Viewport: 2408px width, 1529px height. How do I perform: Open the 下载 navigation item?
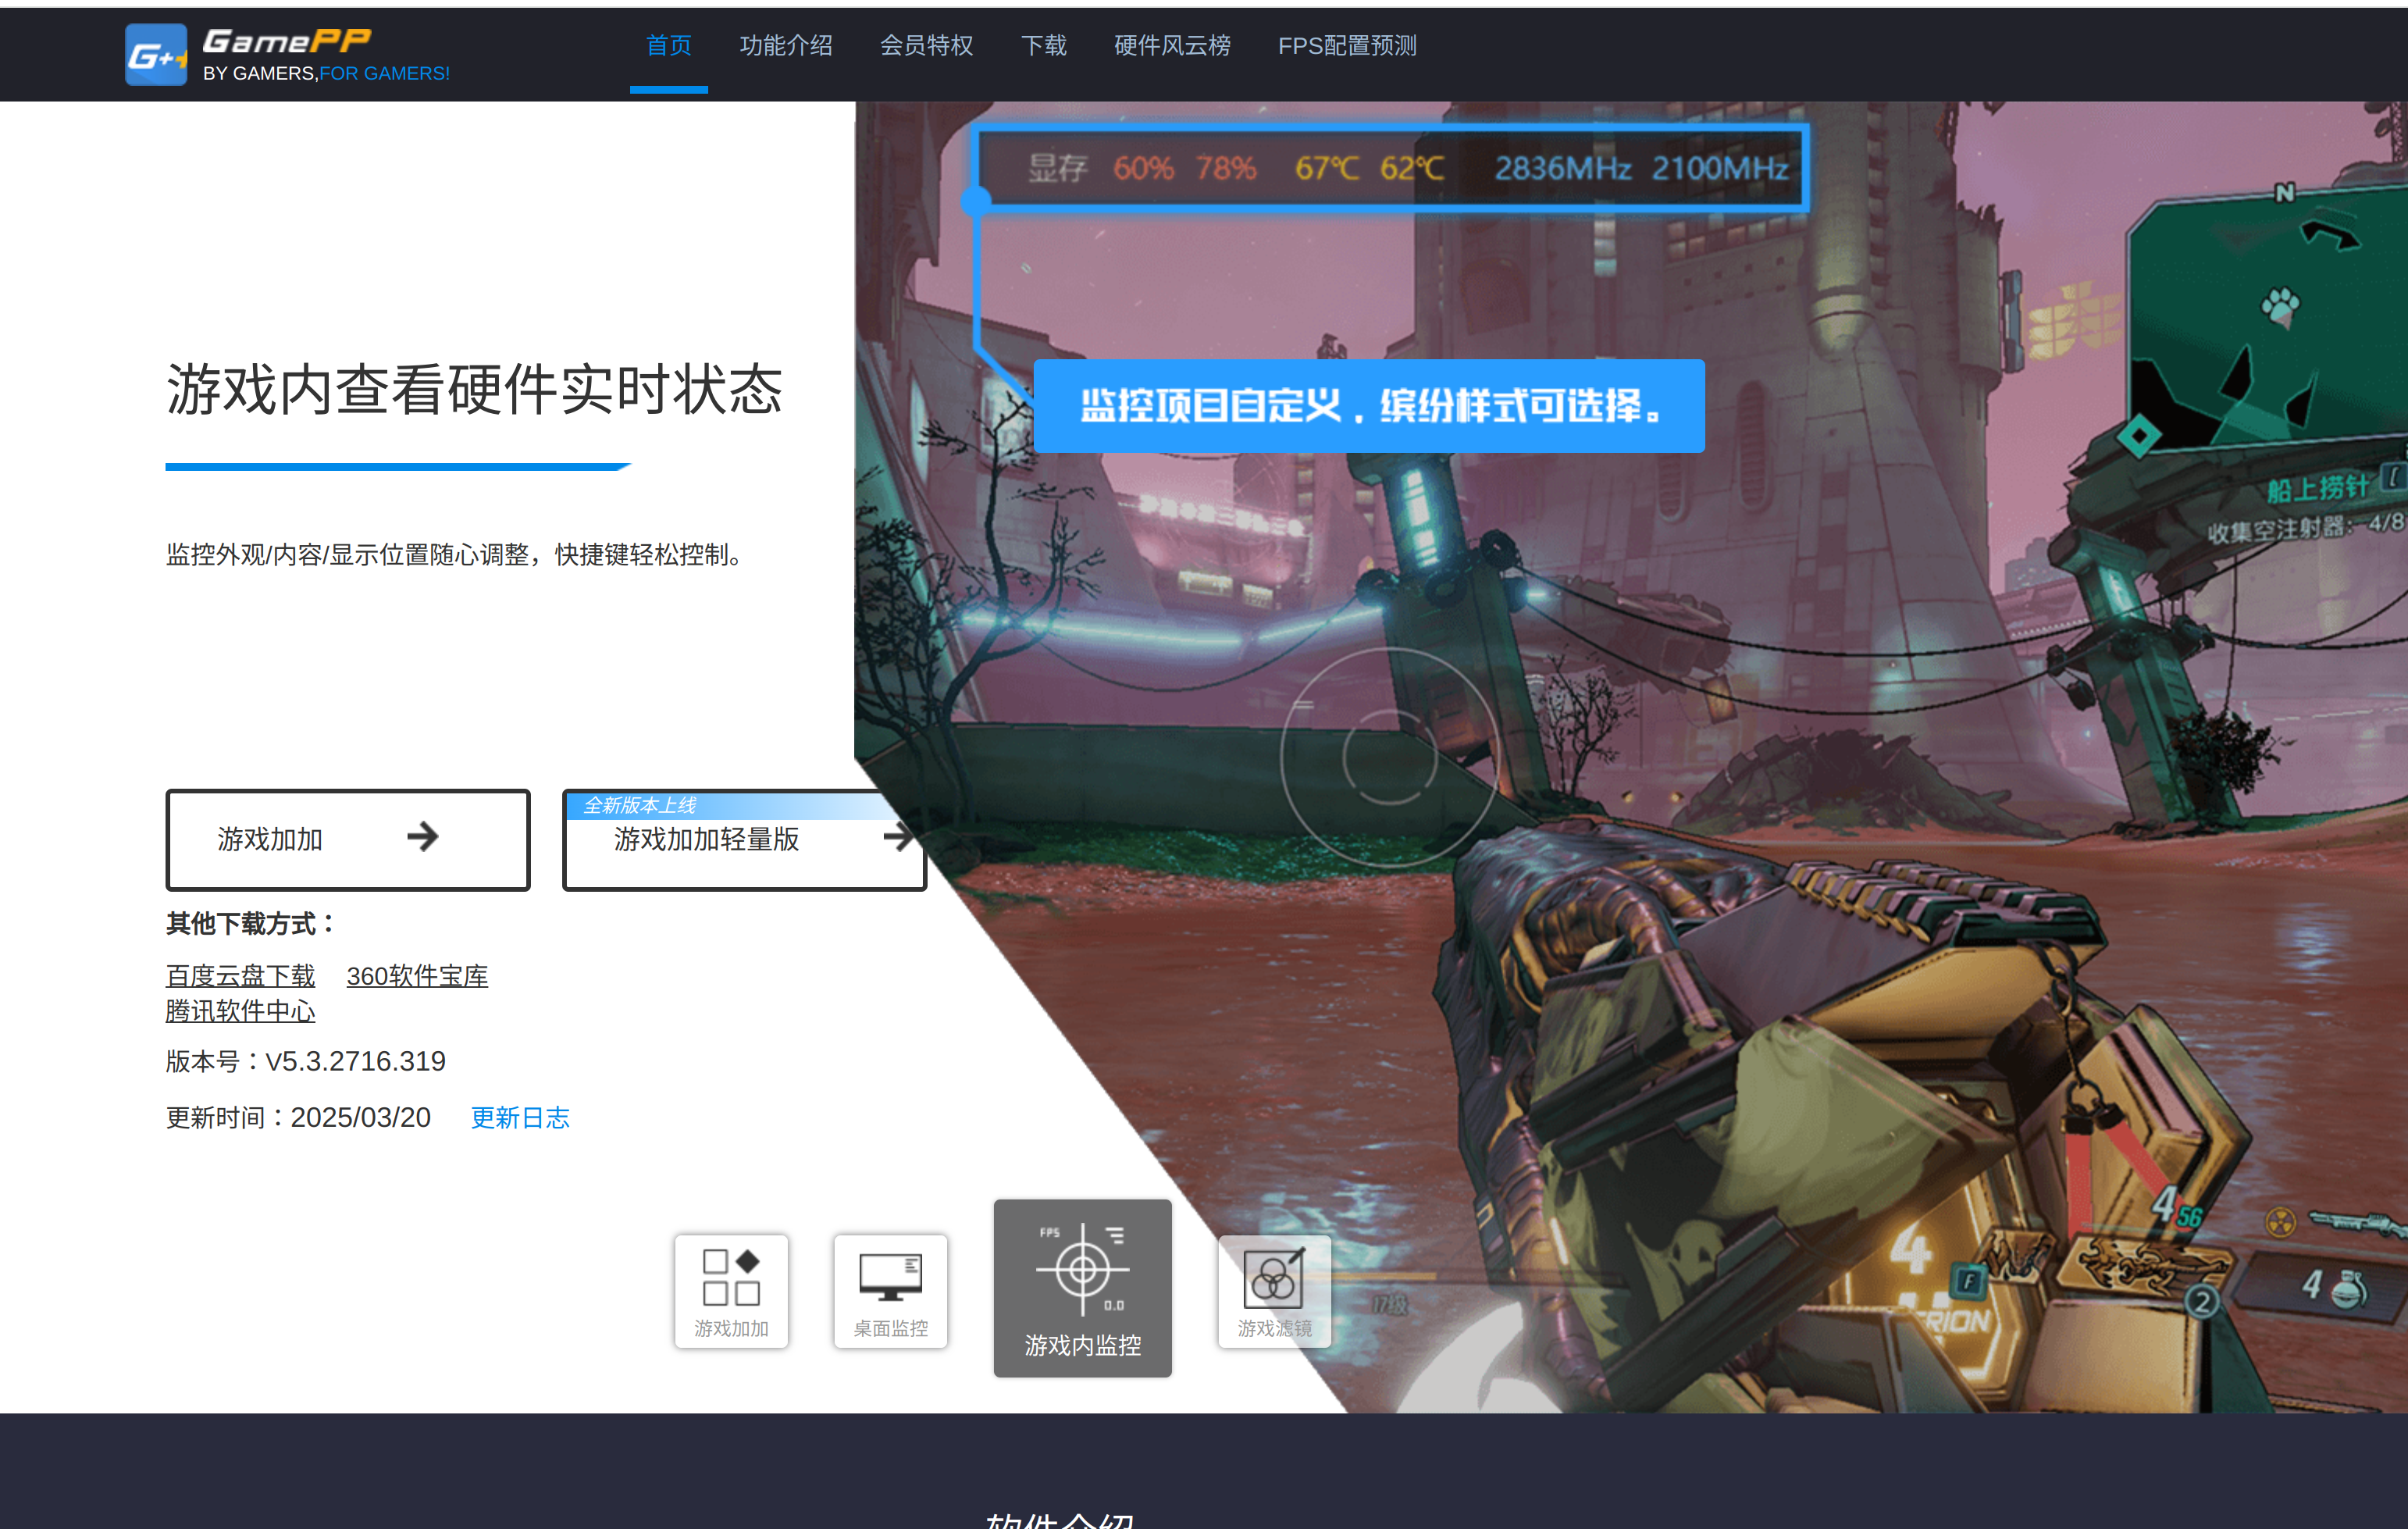pyautogui.click(x=1043, y=46)
